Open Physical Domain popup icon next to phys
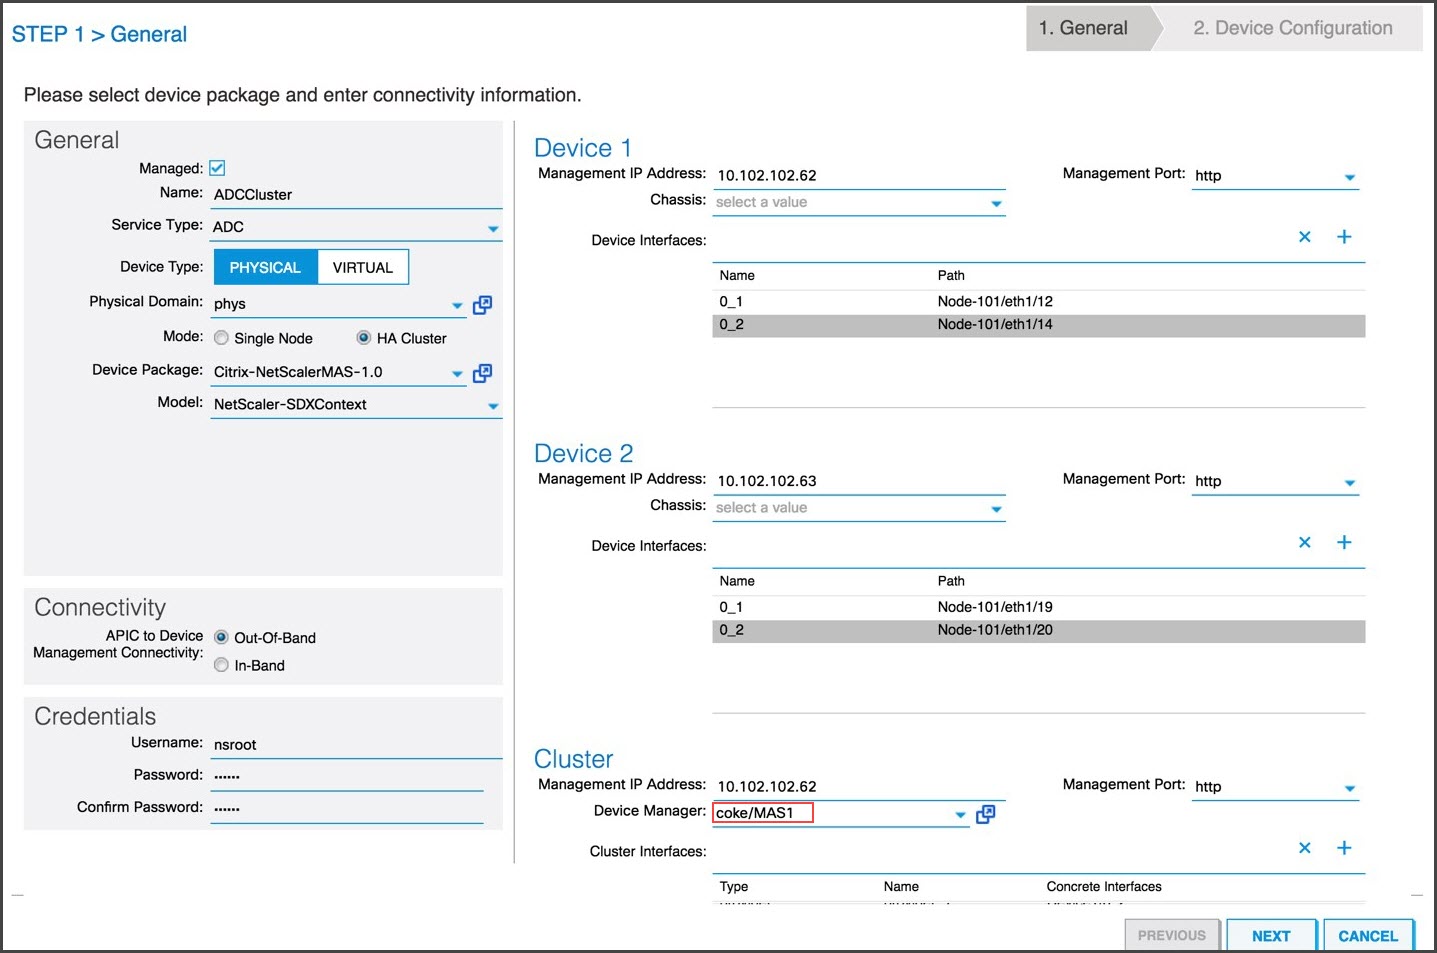Screen dimensions: 1437x953 pyautogui.click(x=482, y=305)
